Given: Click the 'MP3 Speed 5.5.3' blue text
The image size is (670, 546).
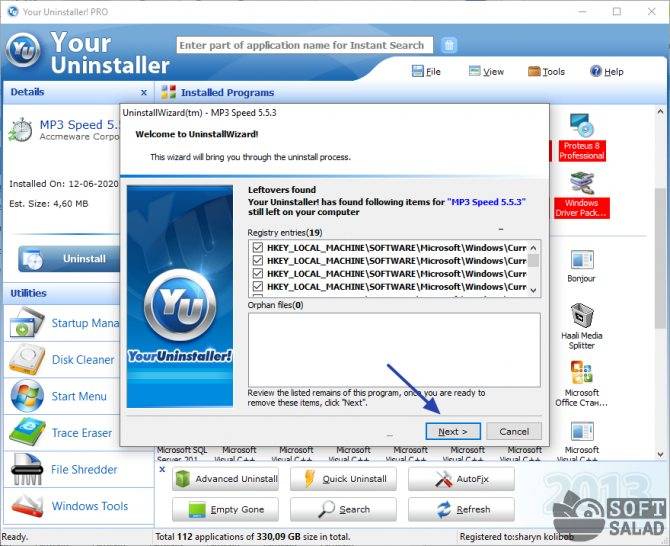Looking at the screenshot, I should (x=486, y=202).
